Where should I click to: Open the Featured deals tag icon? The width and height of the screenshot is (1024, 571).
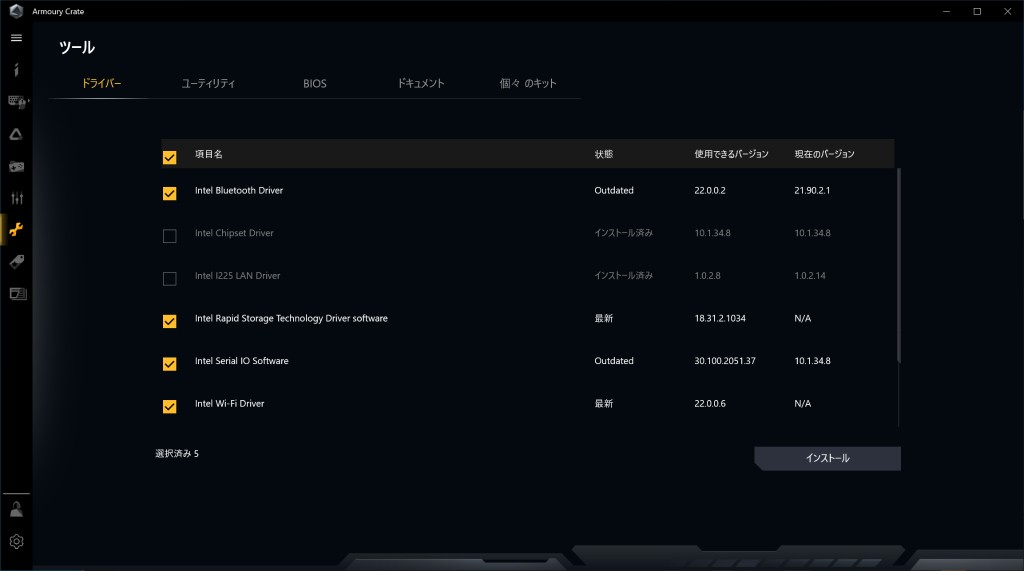tap(16, 261)
